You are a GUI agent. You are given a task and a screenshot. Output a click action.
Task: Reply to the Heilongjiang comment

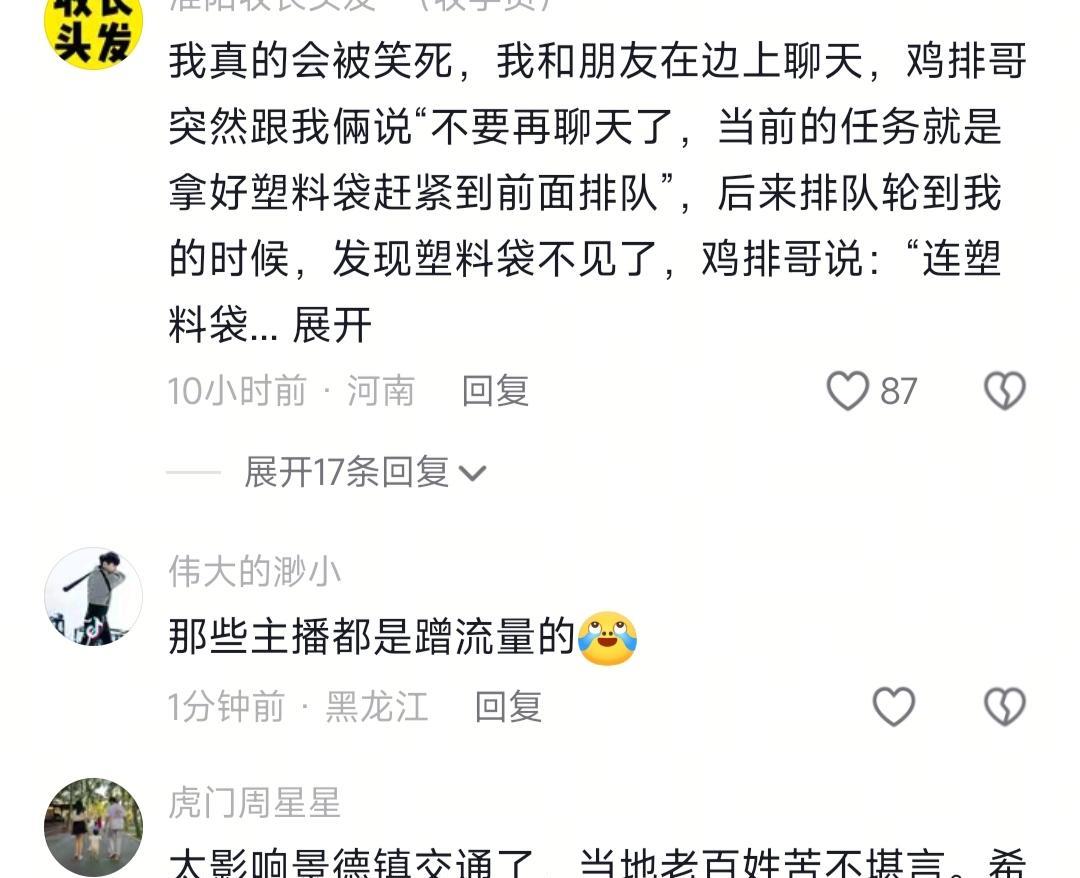508,707
